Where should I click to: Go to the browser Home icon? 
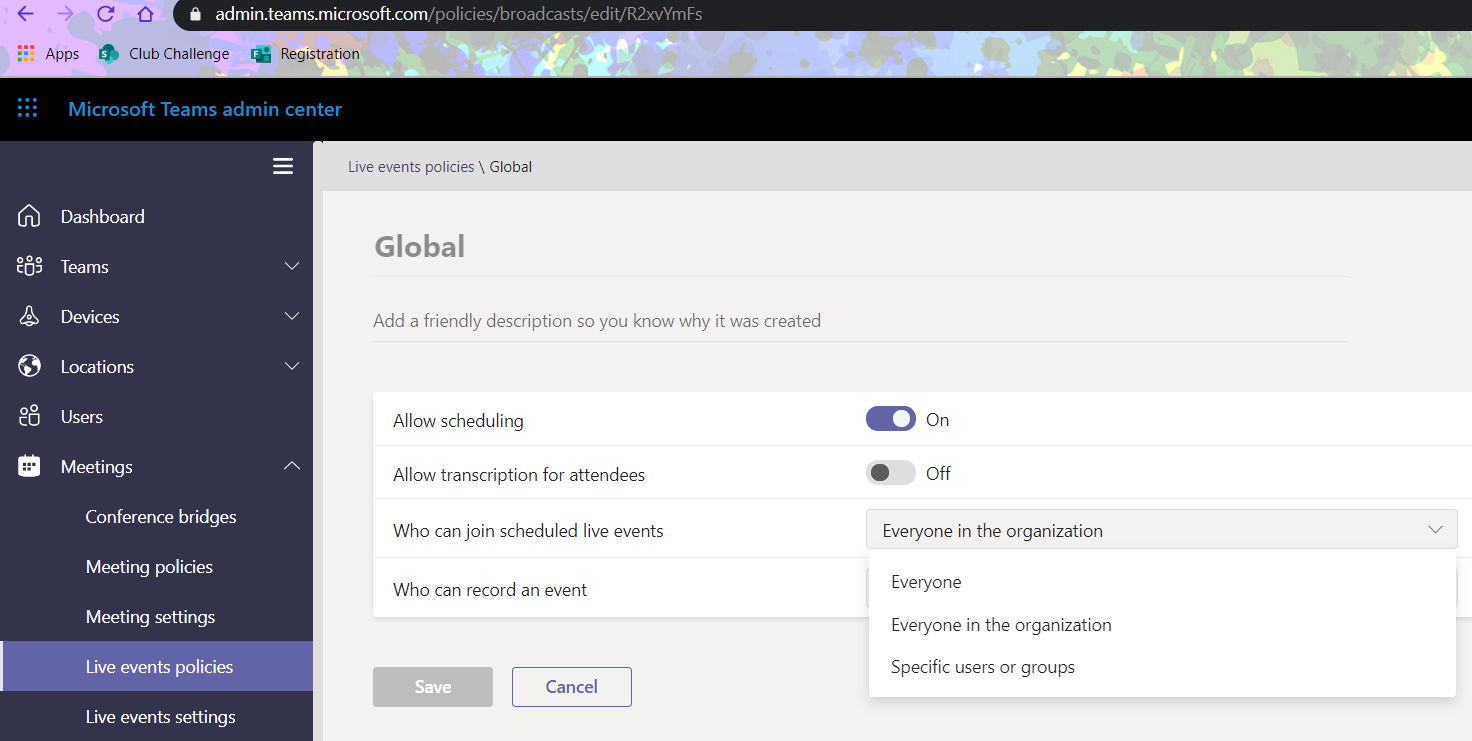coord(146,14)
